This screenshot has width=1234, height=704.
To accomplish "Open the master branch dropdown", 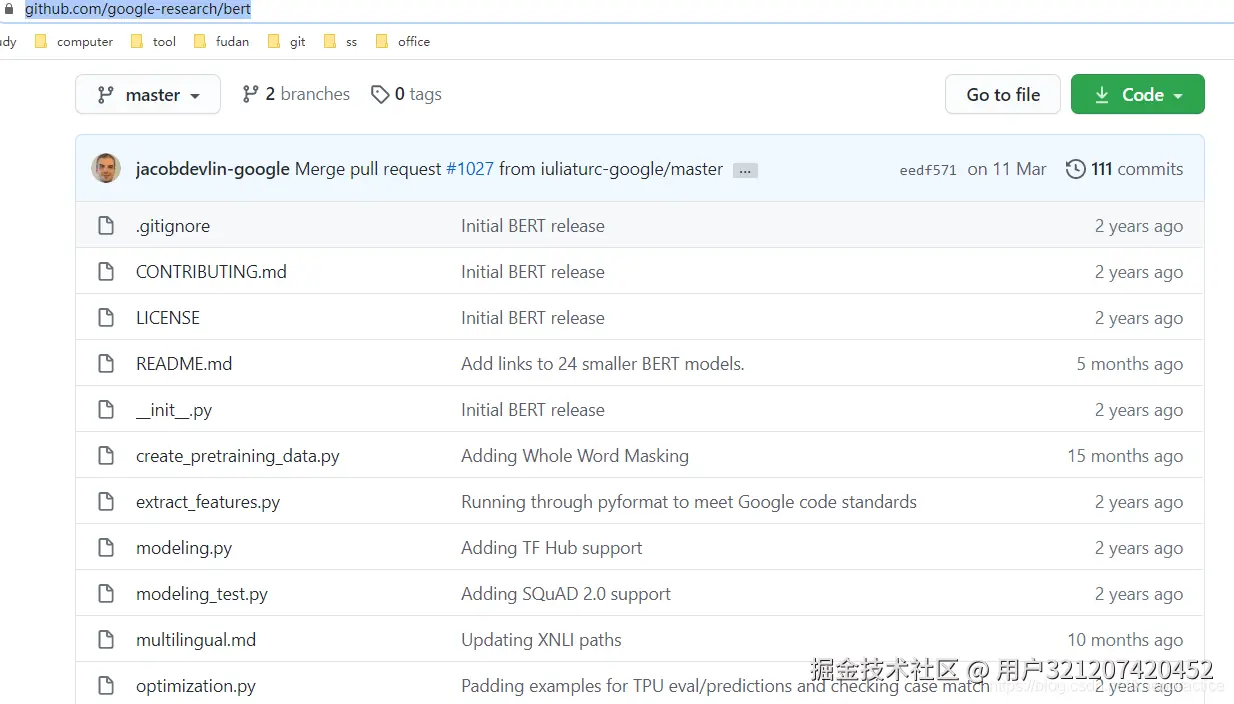I will click(x=148, y=95).
